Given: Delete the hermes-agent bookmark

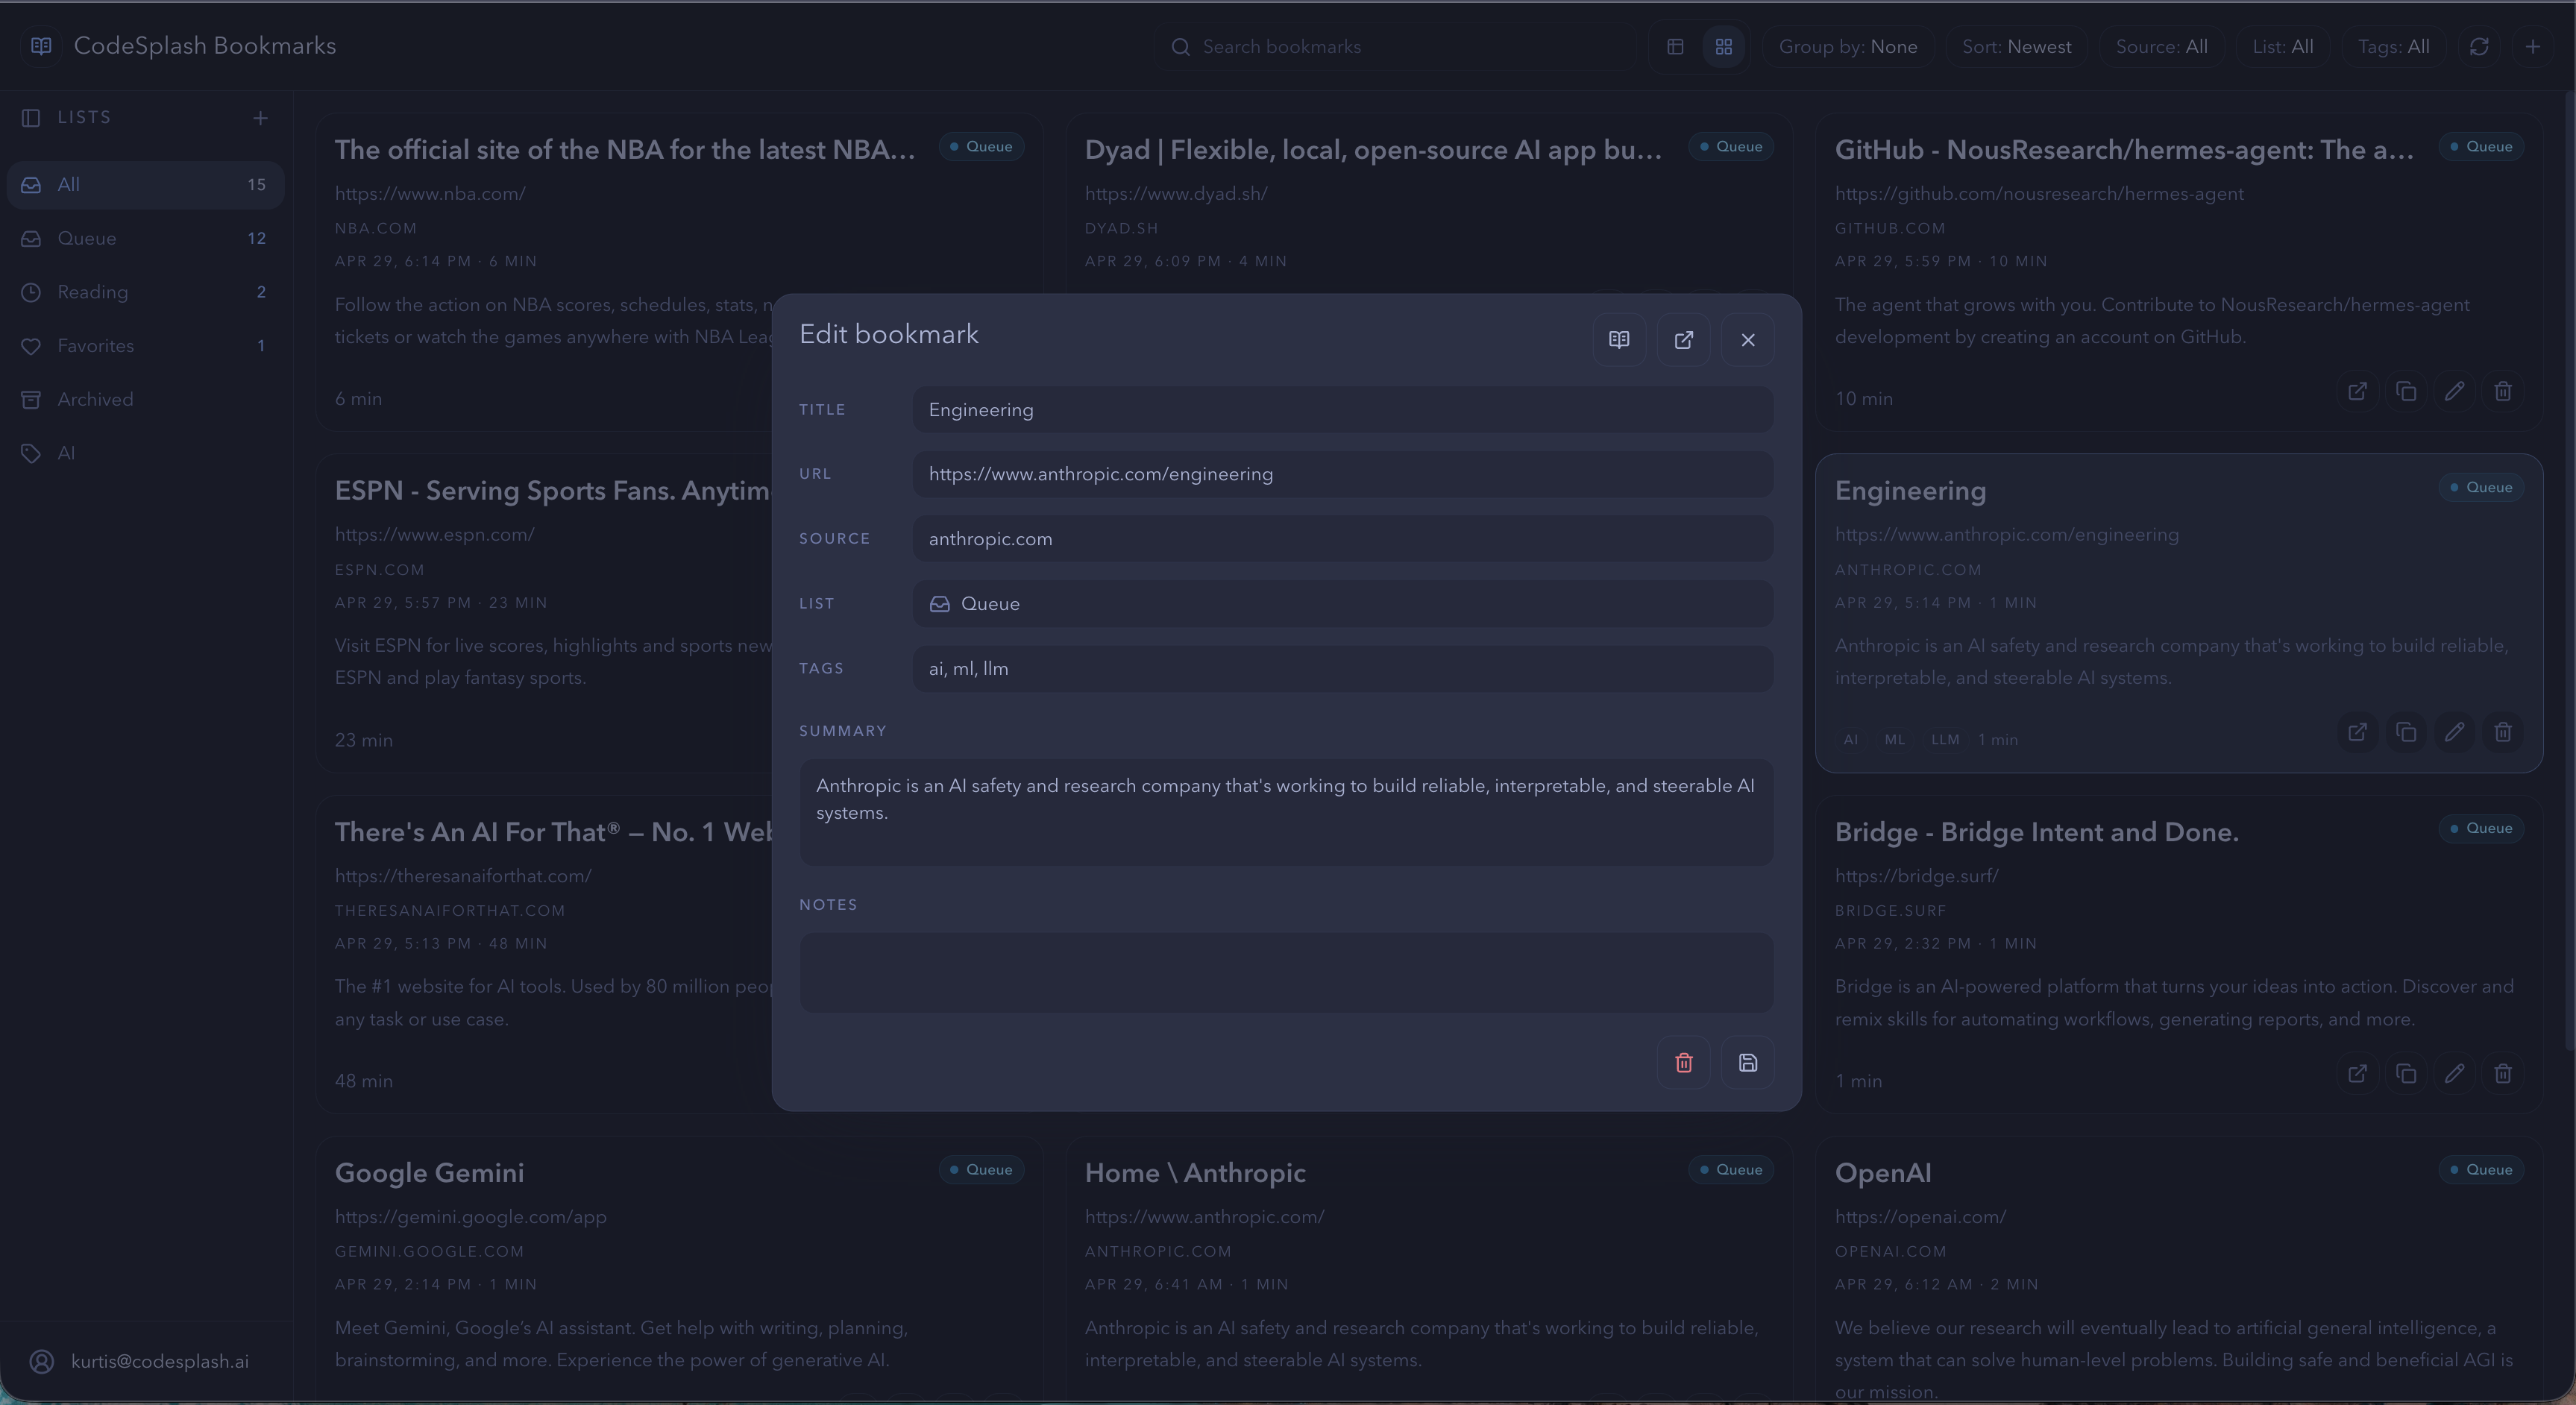Looking at the screenshot, I should pyautogui.click(x=2502, y=391).
